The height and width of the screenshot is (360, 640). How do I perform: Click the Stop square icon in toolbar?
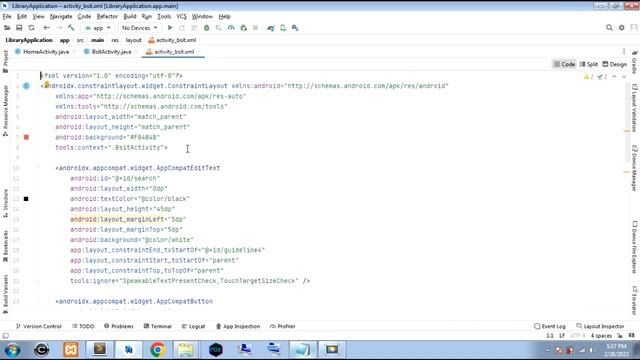pyautogui.click(x=256, y=28)
